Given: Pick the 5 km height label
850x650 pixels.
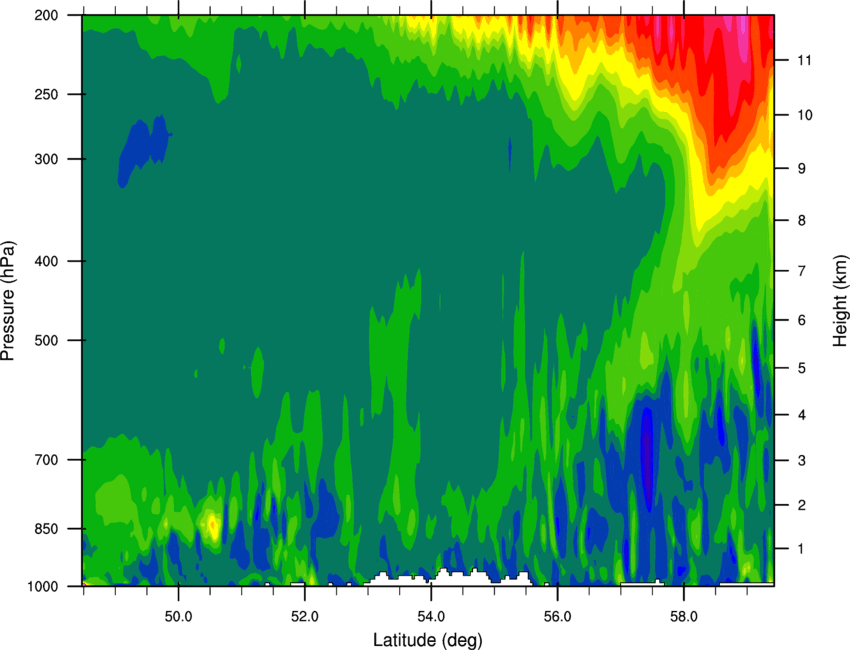Looking at the screenshot, I should [801, 368].
